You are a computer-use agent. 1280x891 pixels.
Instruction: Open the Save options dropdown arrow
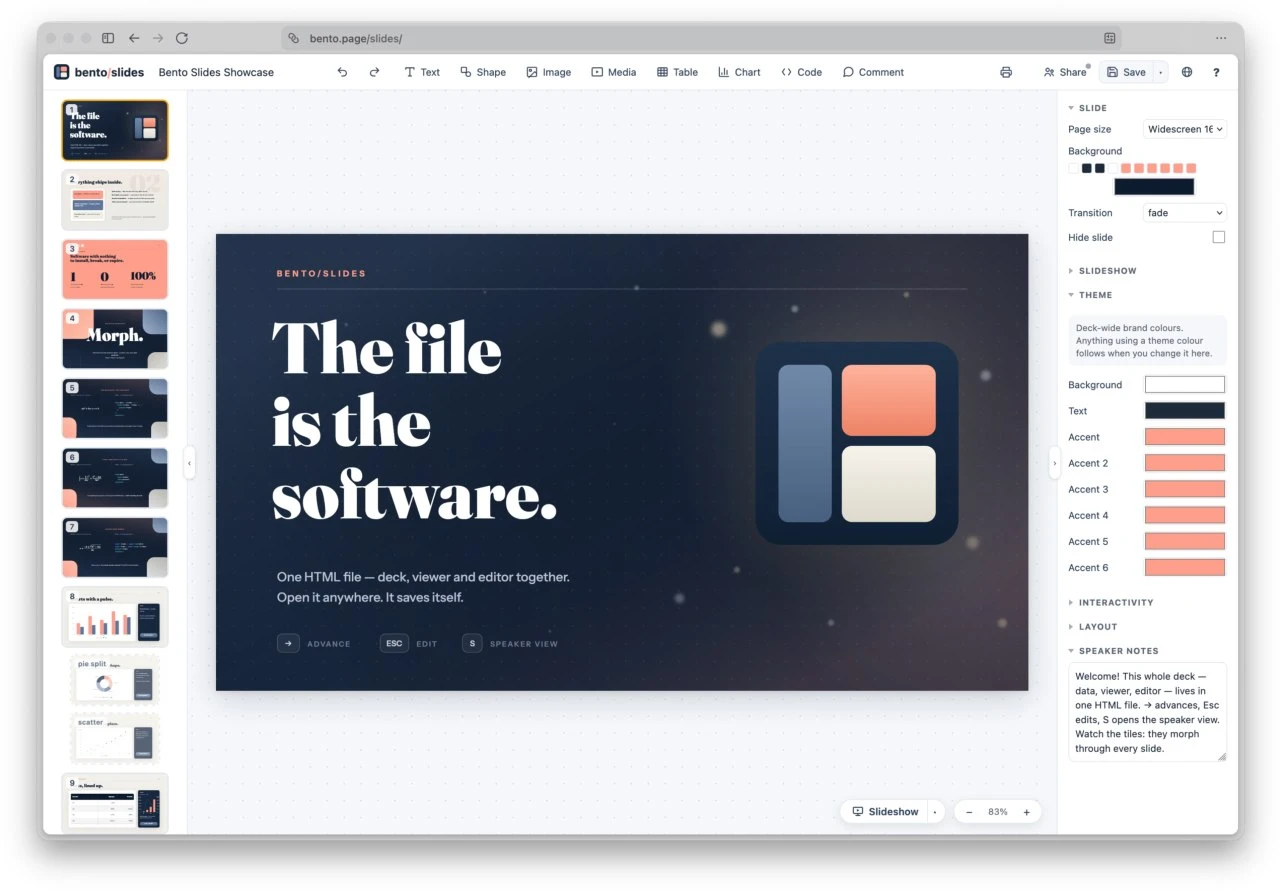[1161, 72]
